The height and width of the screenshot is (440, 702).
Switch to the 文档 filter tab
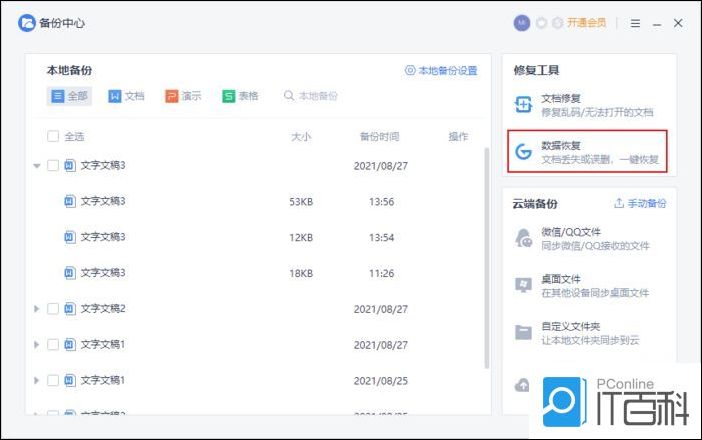(x=126, y=96)
